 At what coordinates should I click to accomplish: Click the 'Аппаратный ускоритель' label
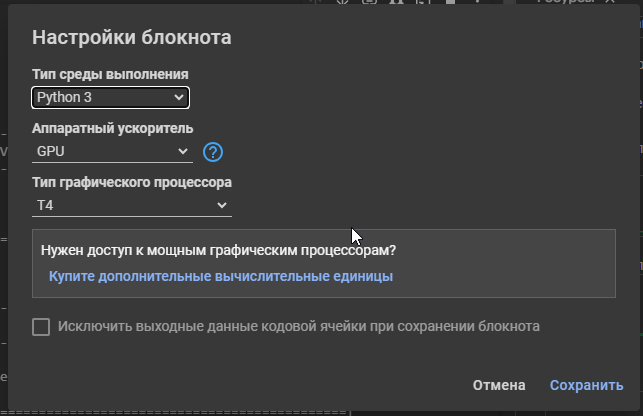coord(113,129)
